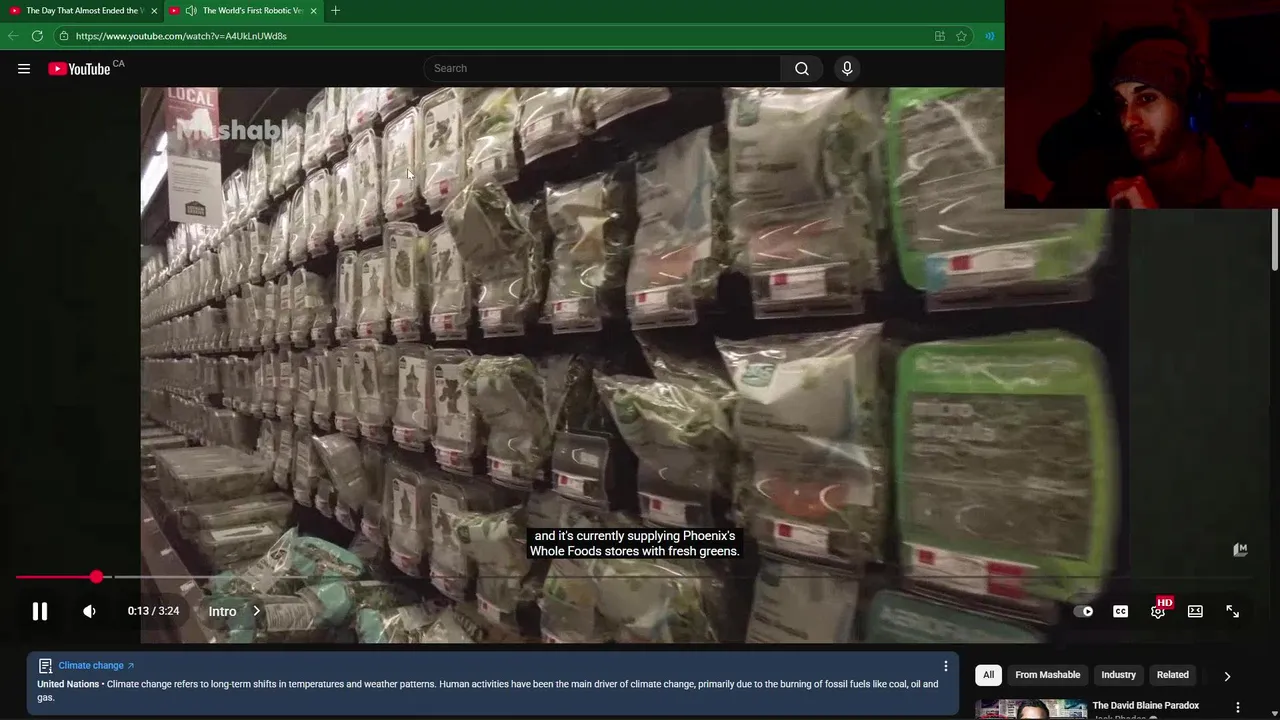
Task: Open video settings gear
Action: [x=1158, y=611]
